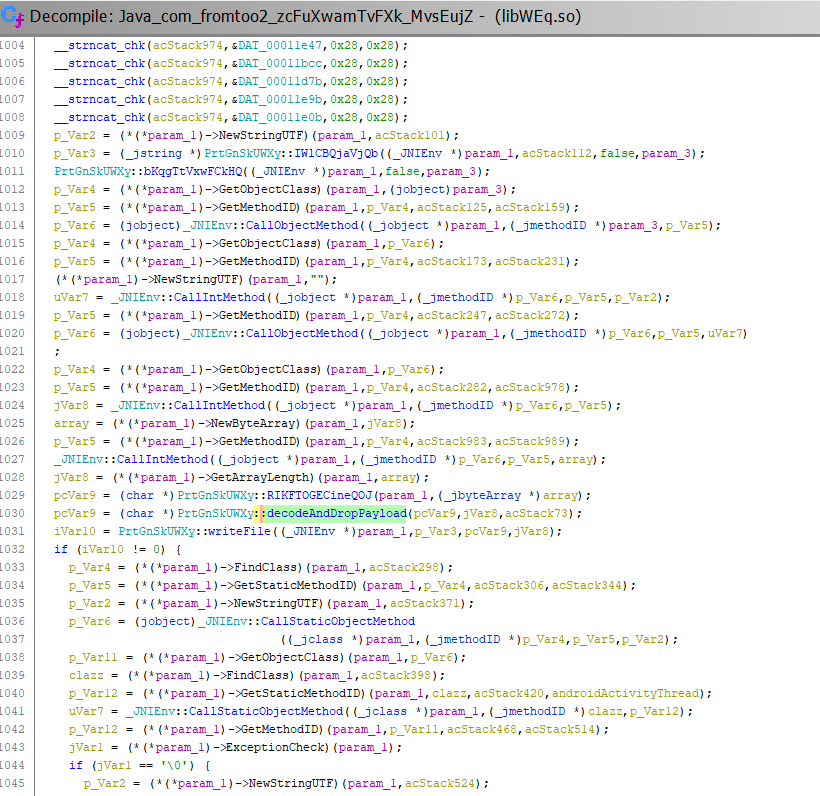Click clazz assignment on line 1039

(x=86, y=675)
